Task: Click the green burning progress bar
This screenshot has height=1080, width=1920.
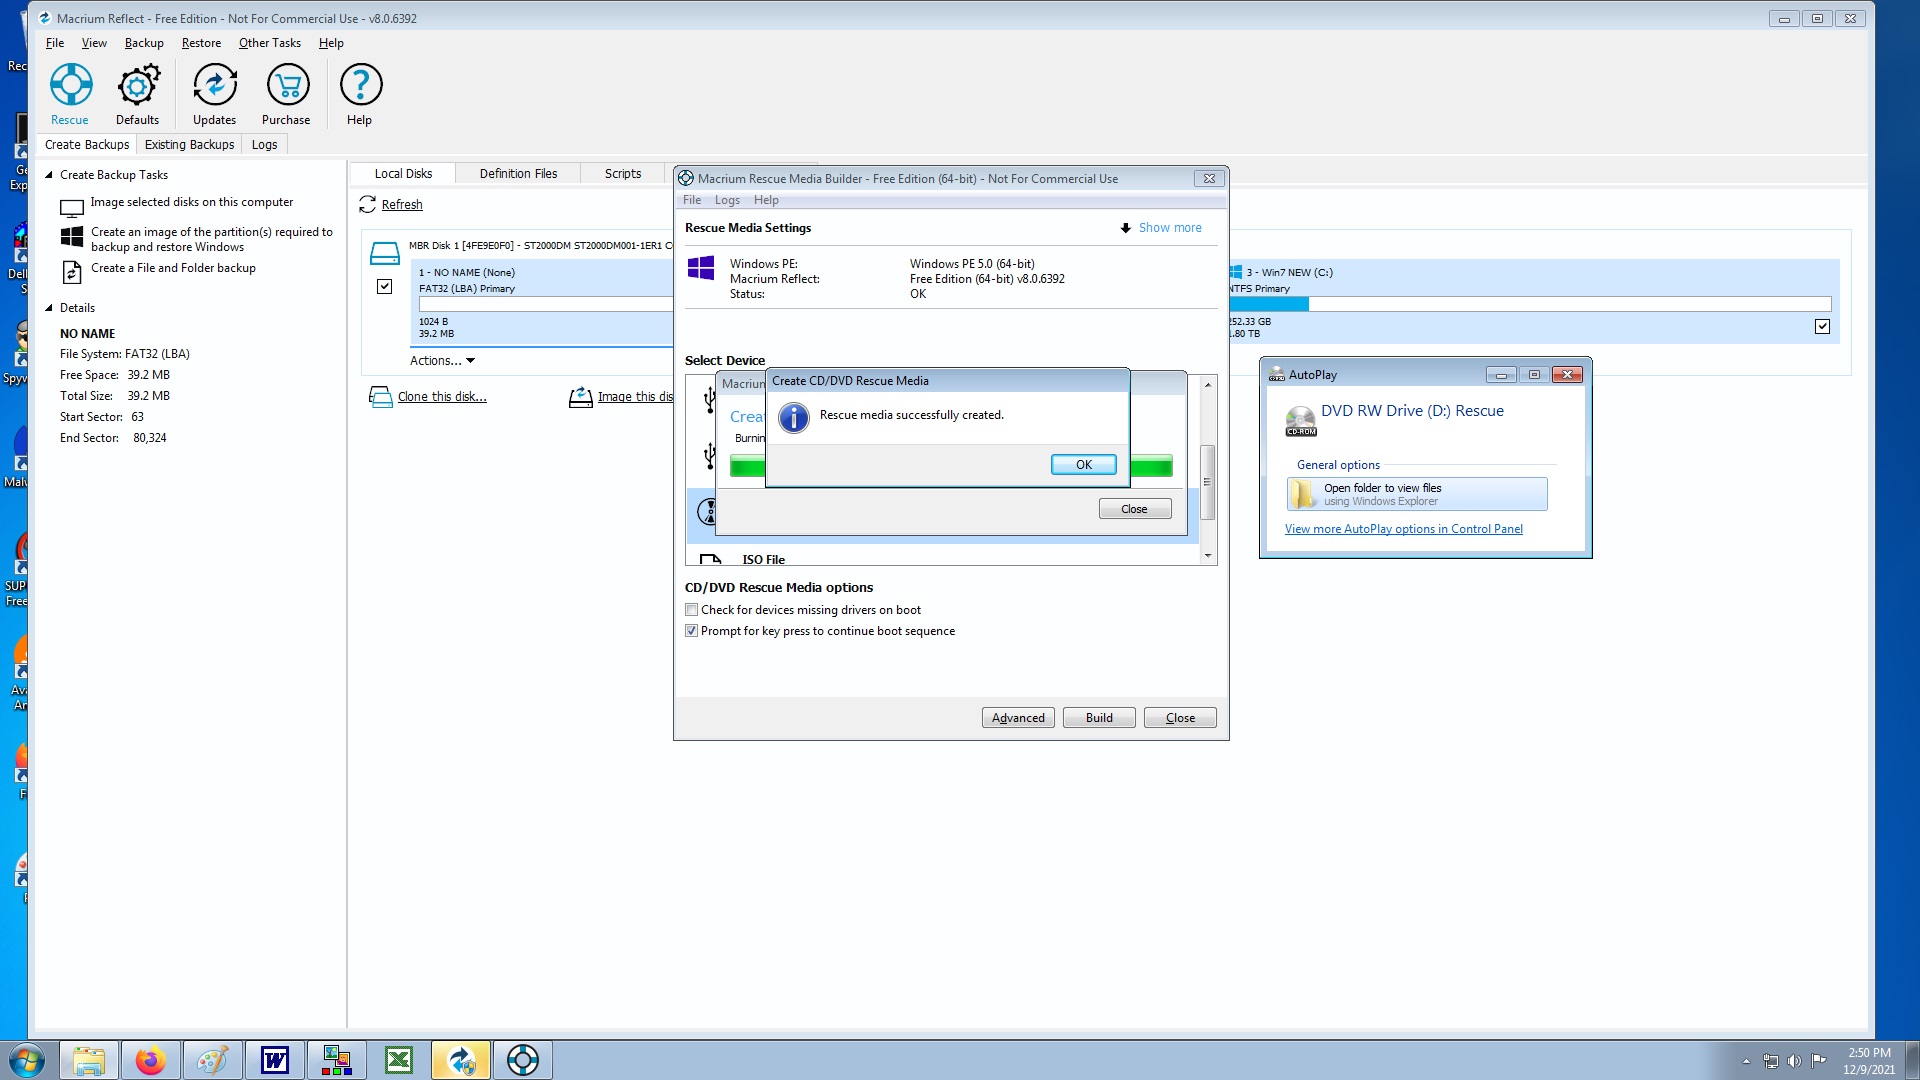Action: point(1151,466)
